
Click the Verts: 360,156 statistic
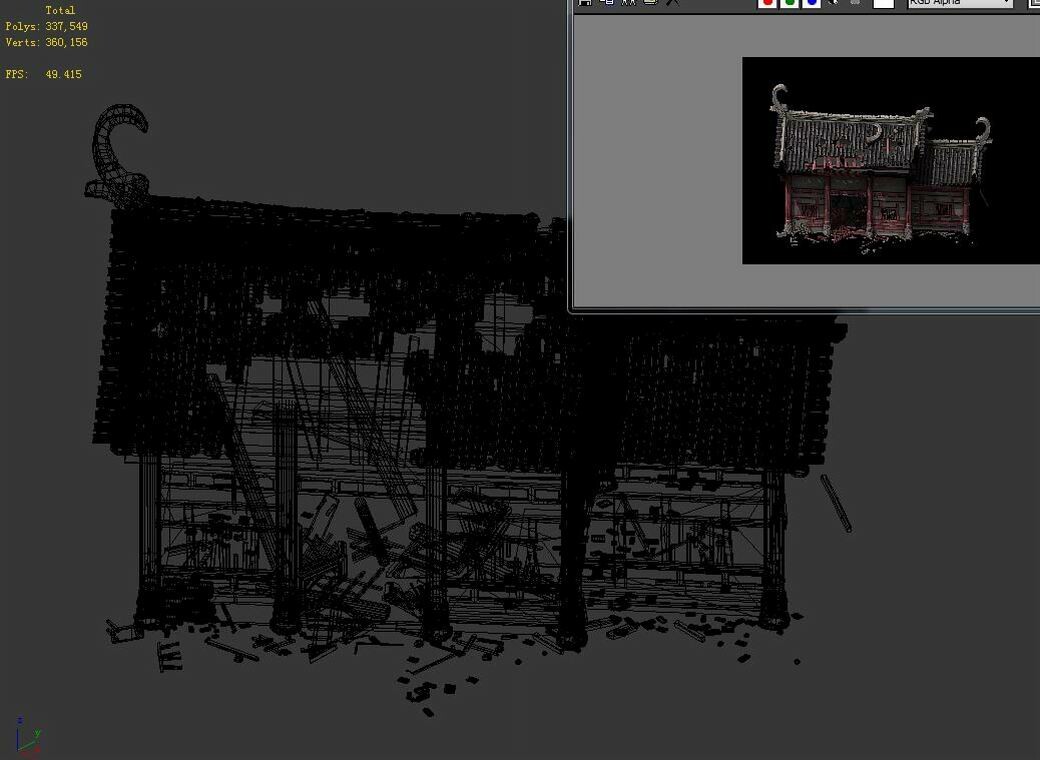[x=46, y=42]
